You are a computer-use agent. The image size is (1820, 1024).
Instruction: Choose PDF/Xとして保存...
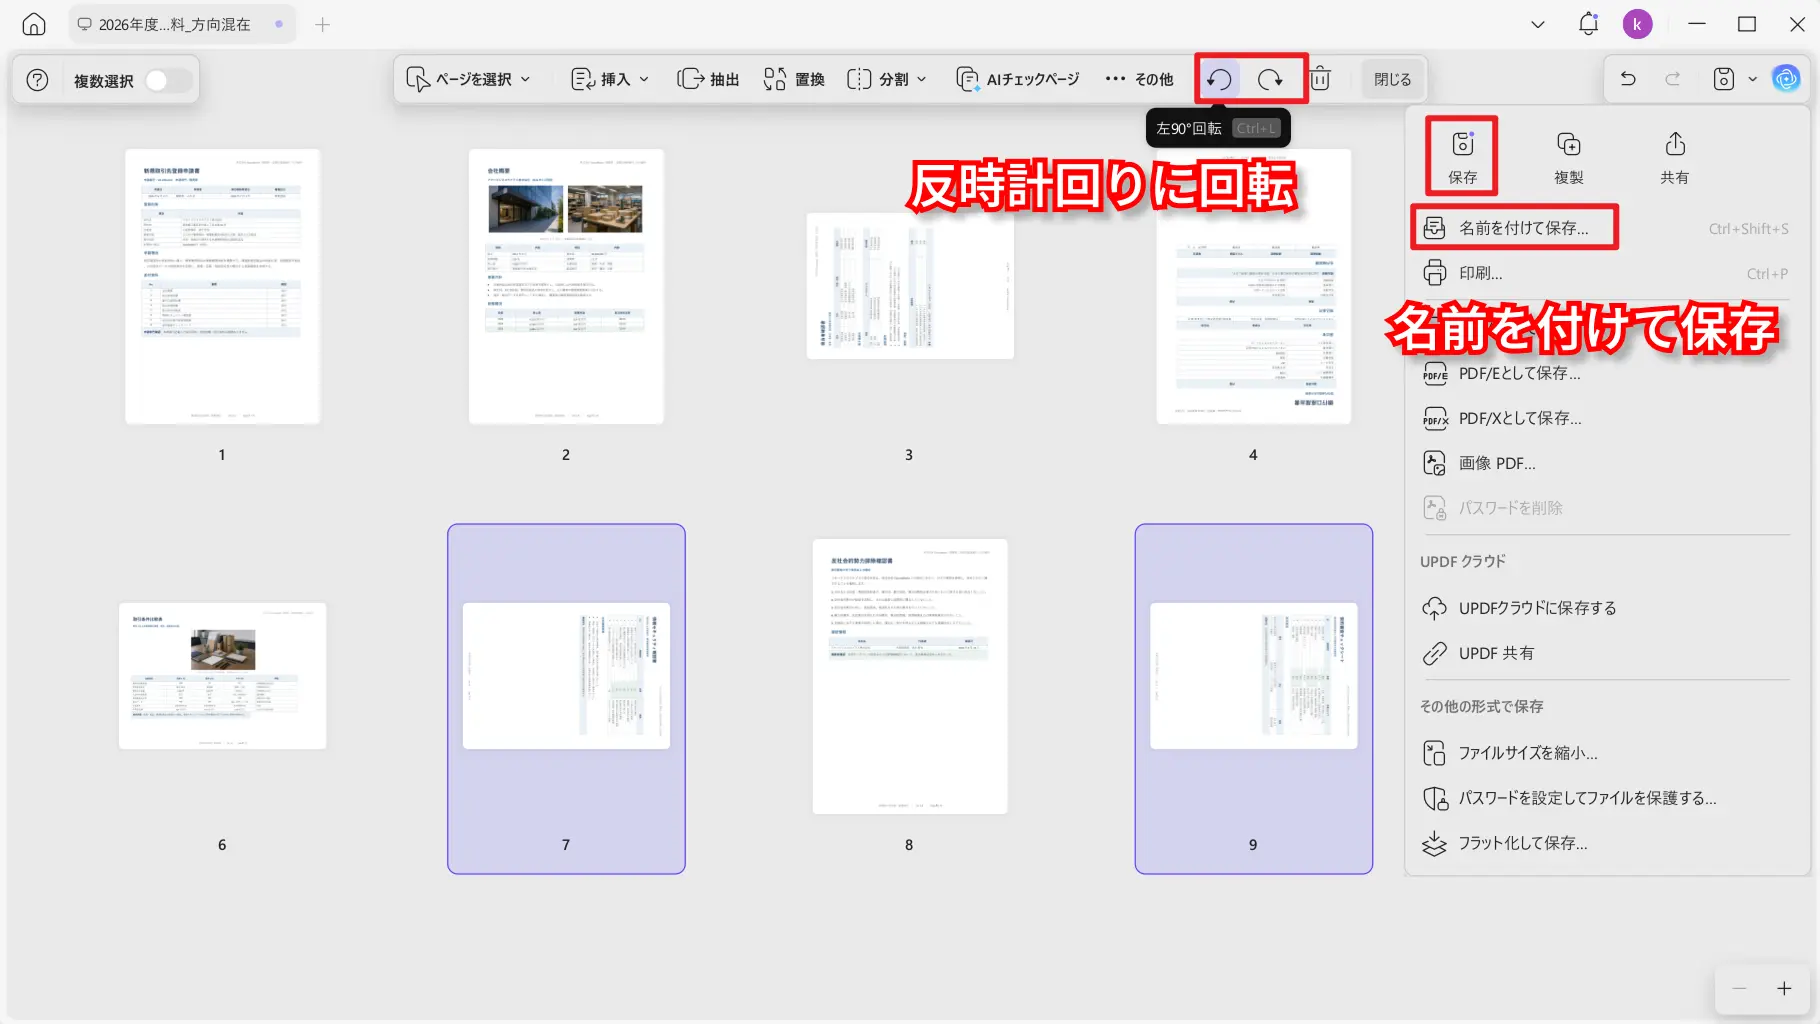tap(1604, 418)
